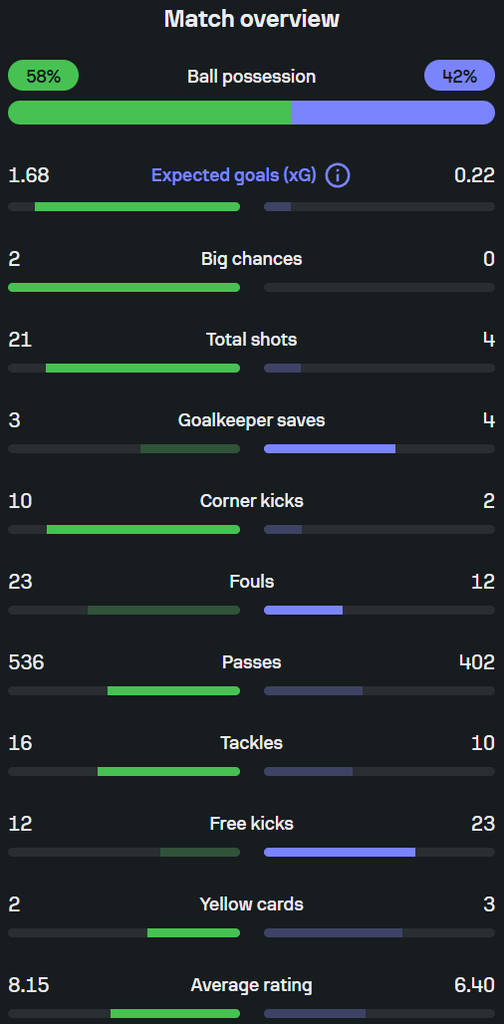Click the green Tackles bar
This screenshot has height=1024, width=504.
click(x=168, y=771)
